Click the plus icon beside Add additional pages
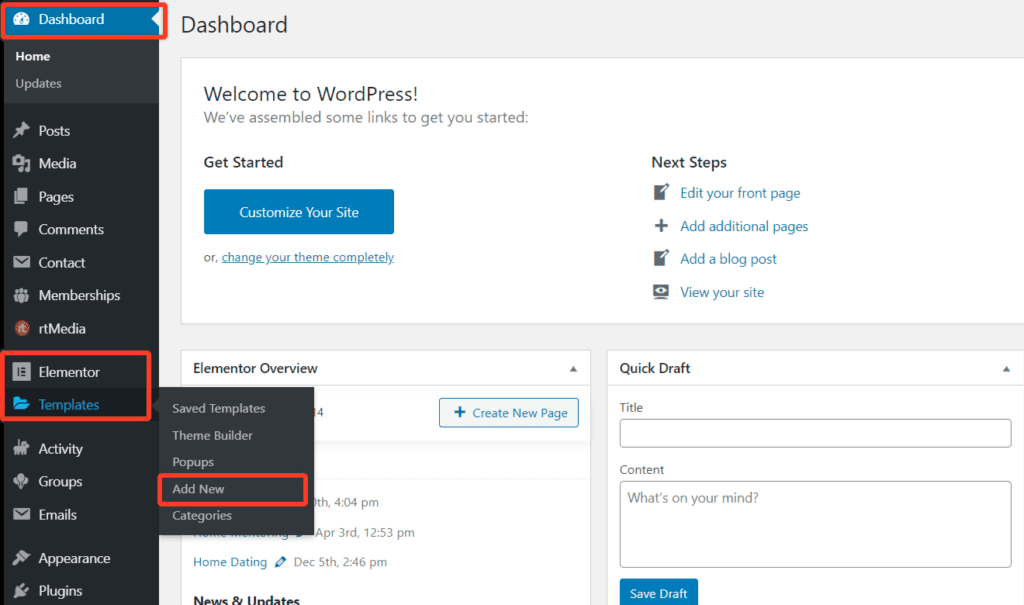The height and width of the screenshot is (605, 1024). click(661, 225)
